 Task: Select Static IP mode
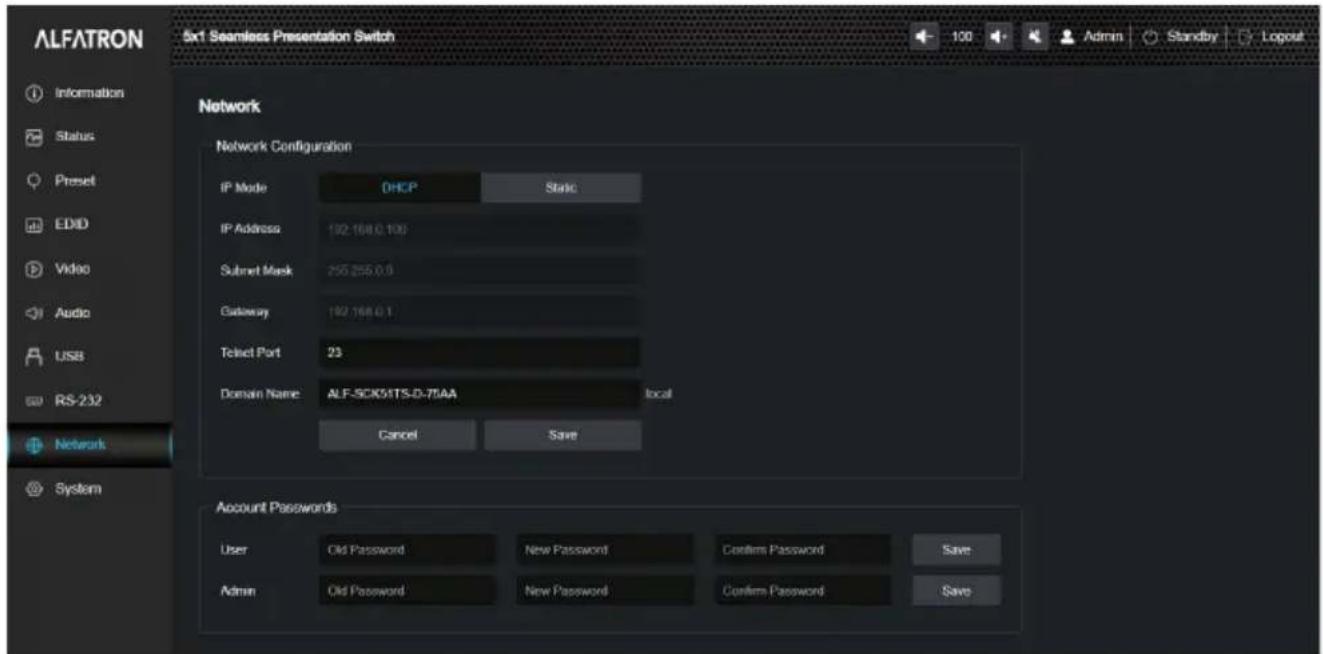(561, 187)
